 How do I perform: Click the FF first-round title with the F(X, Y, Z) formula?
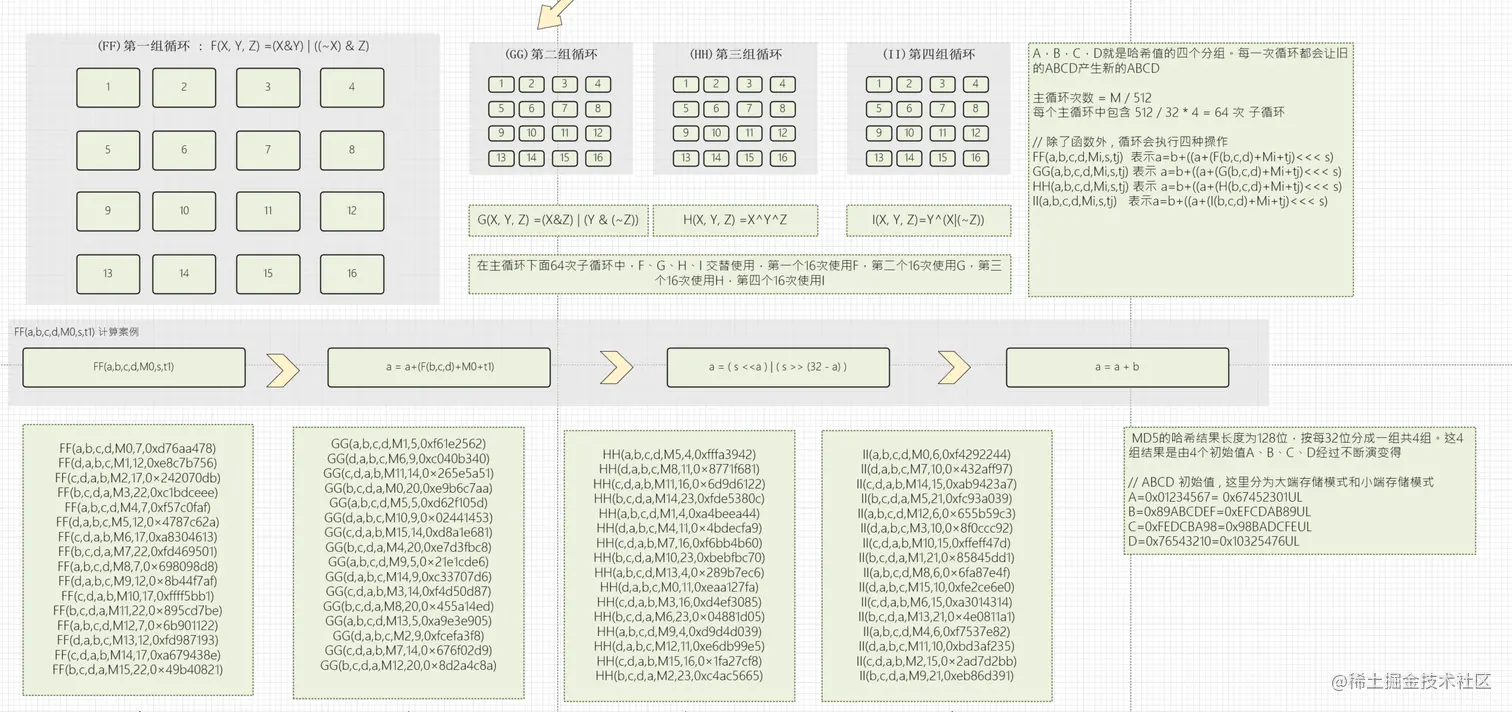click(233, 46)
